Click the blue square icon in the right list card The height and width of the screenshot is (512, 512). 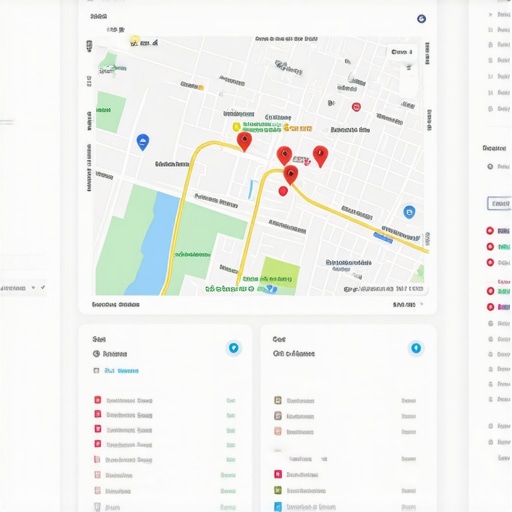[278, 506]
